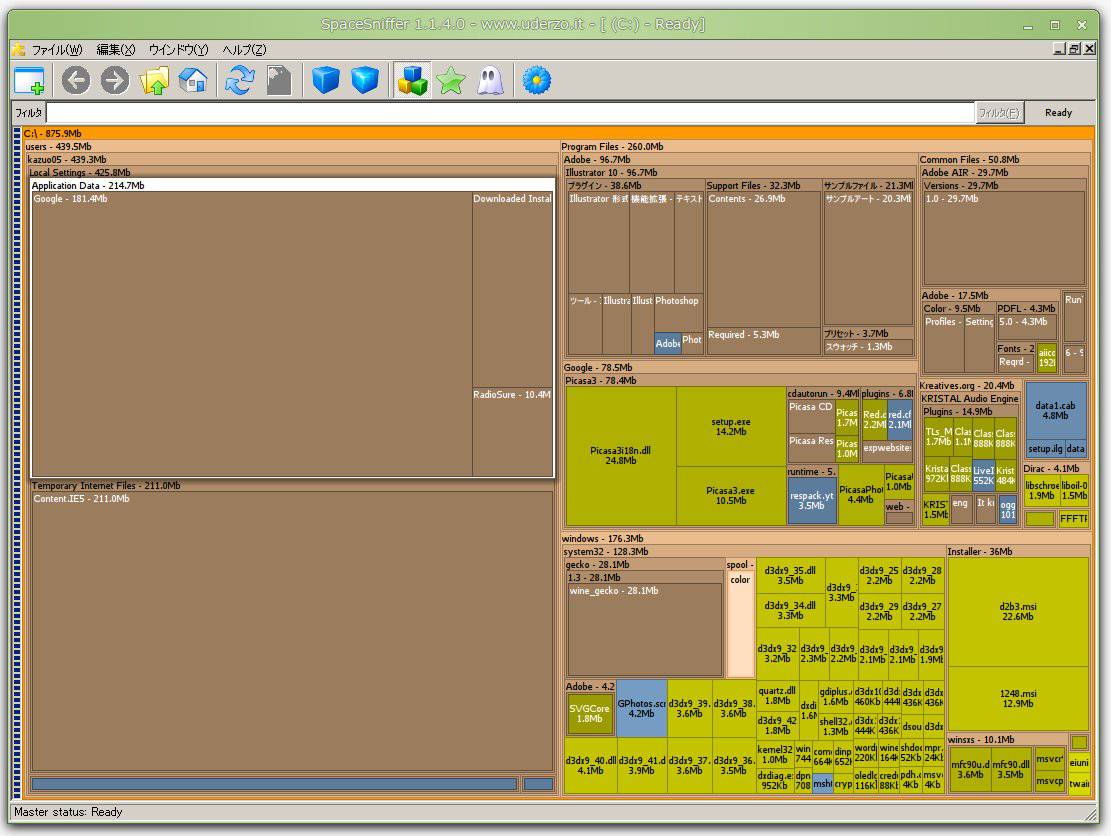Open the ヘルプ(Z) menu
1111x836 pixels.
tap(244, 50)
